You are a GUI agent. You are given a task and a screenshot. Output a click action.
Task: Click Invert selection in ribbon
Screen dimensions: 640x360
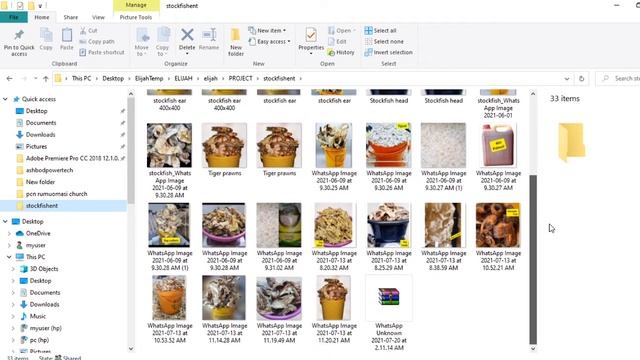(388, 52)
